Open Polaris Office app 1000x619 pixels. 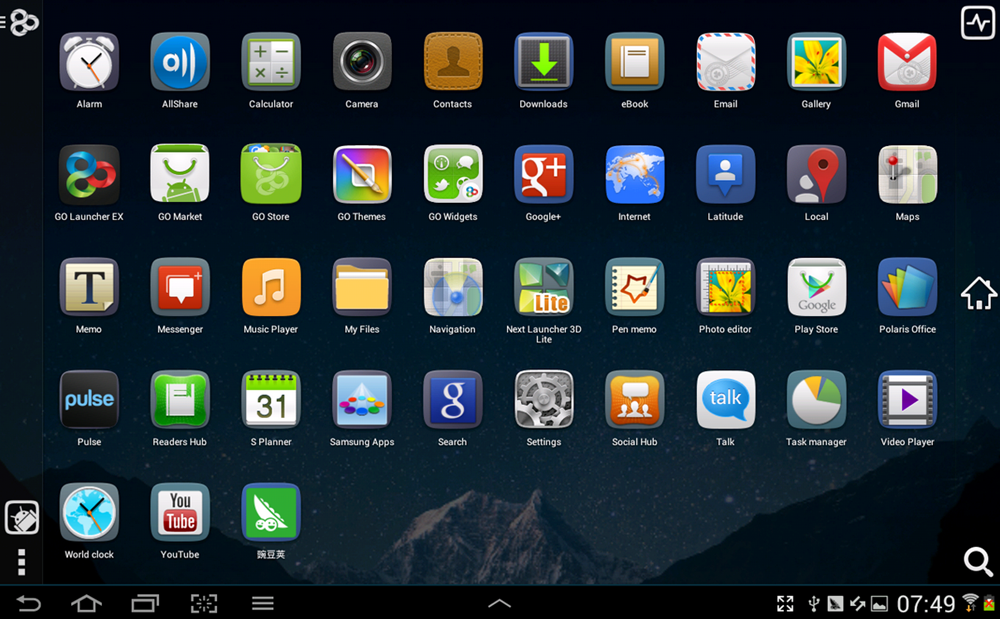[x=907, y=288]
